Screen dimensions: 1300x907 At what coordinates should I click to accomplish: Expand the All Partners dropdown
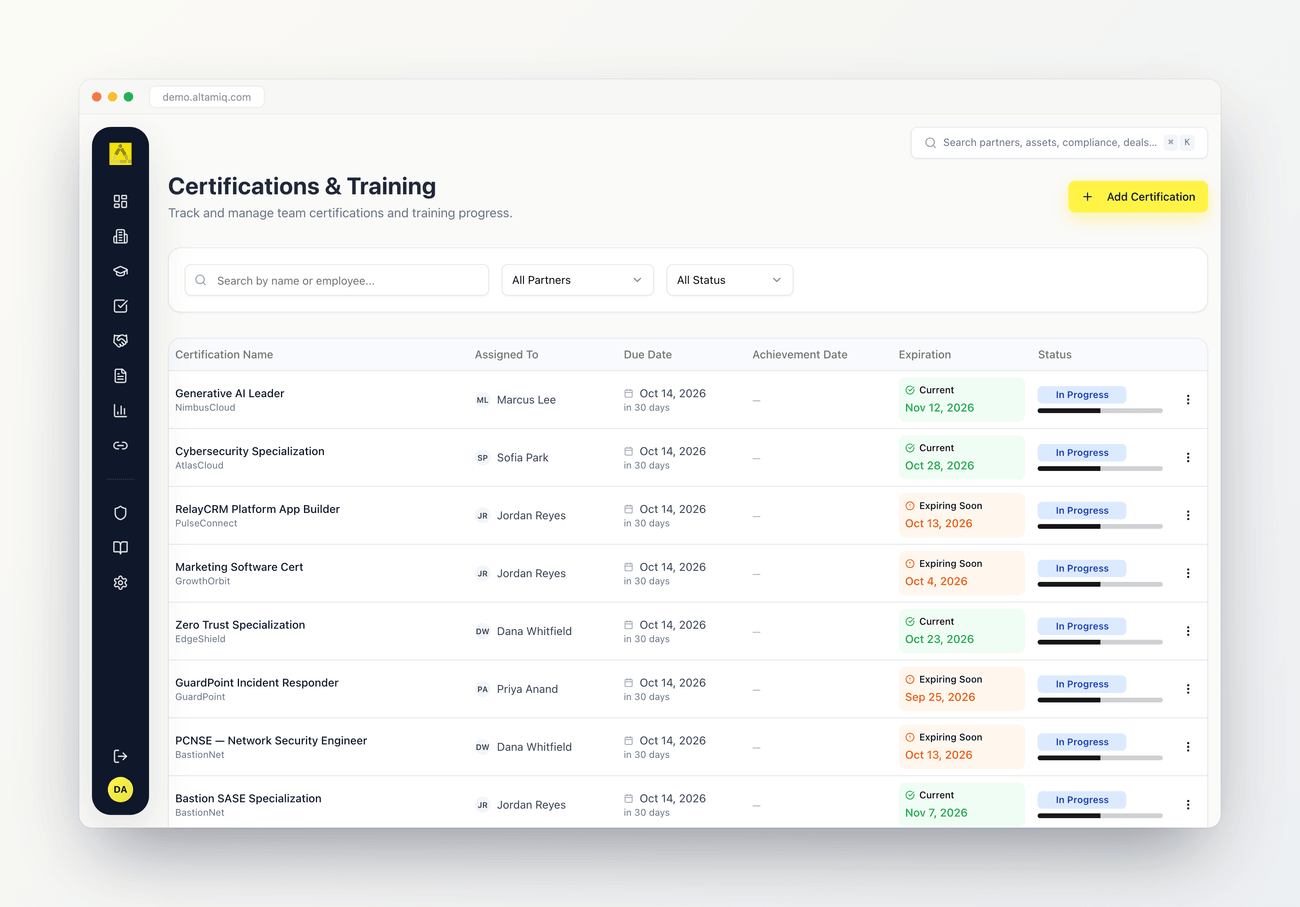point(577,280)
